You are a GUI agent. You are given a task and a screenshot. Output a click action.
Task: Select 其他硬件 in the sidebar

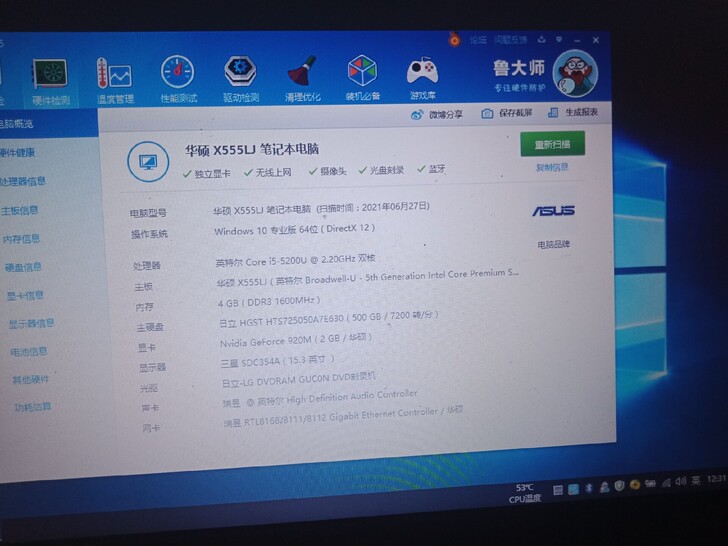coord(31,379)
